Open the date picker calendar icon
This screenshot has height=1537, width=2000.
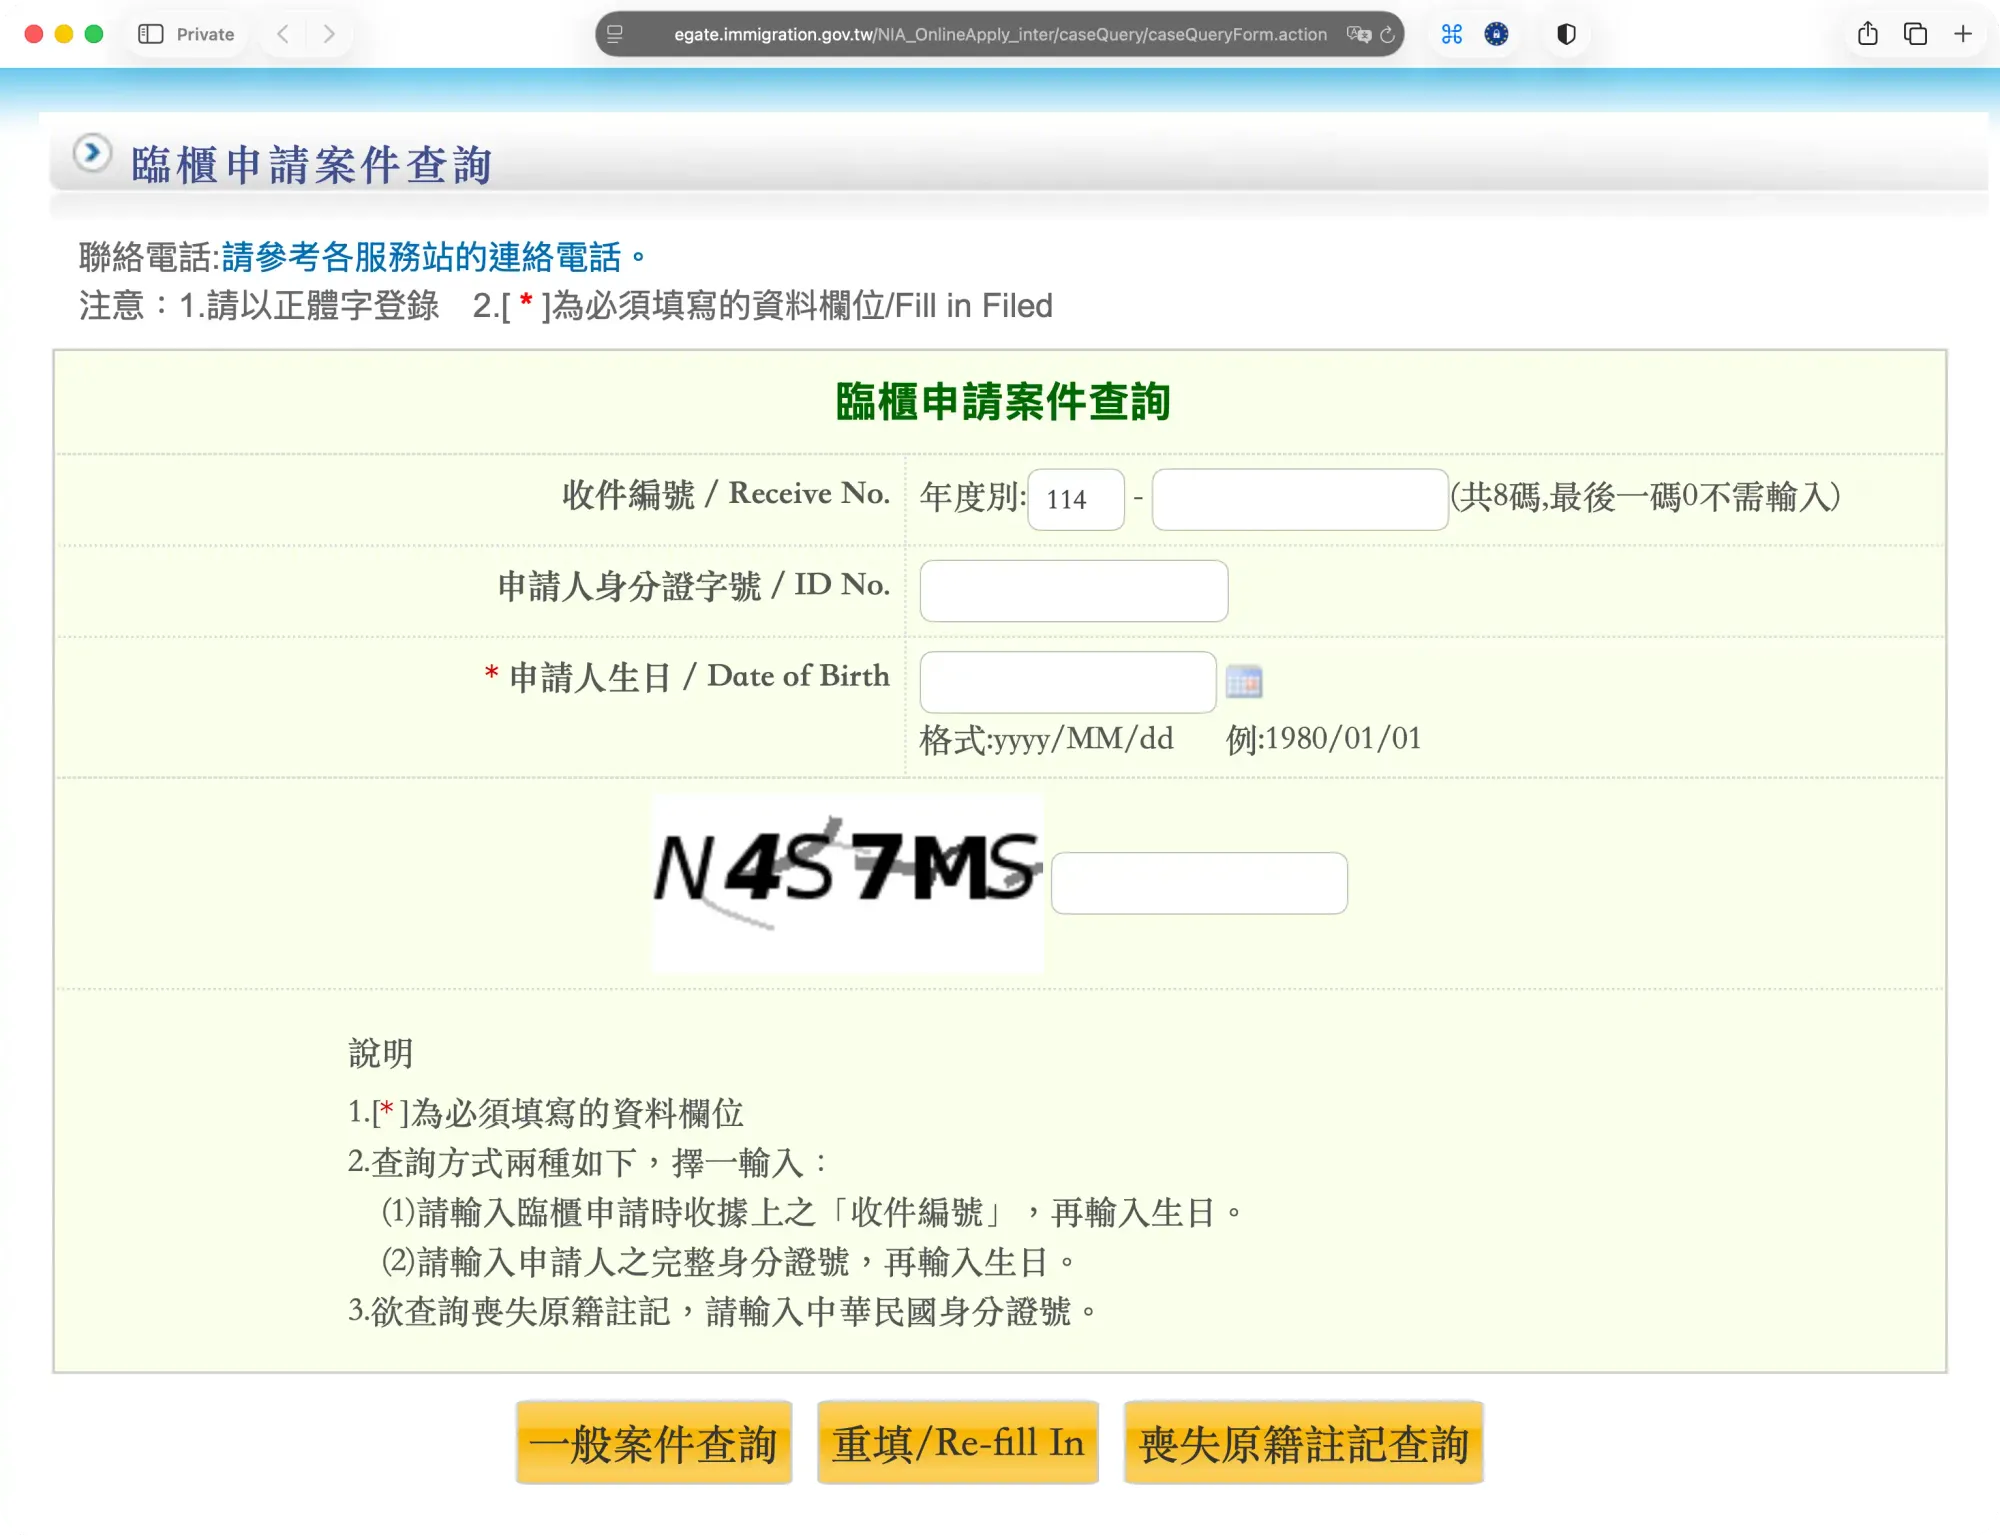click(x=1245, y=681)
